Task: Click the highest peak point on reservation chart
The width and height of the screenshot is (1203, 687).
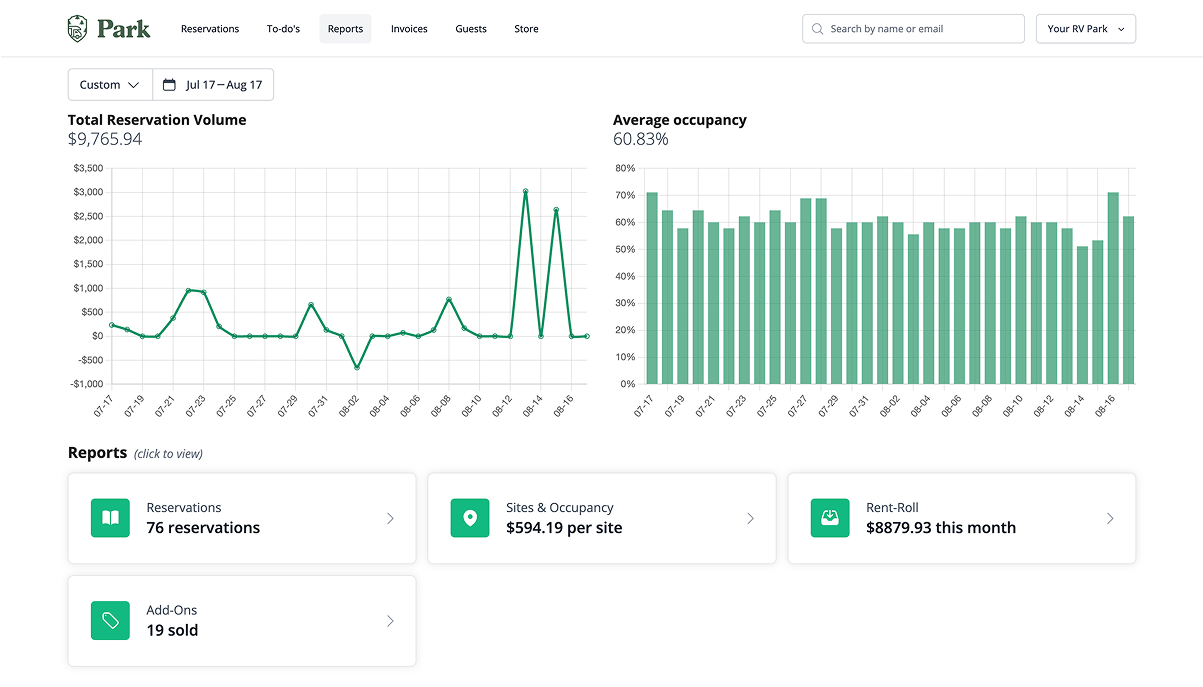Action: click(525, 191)
